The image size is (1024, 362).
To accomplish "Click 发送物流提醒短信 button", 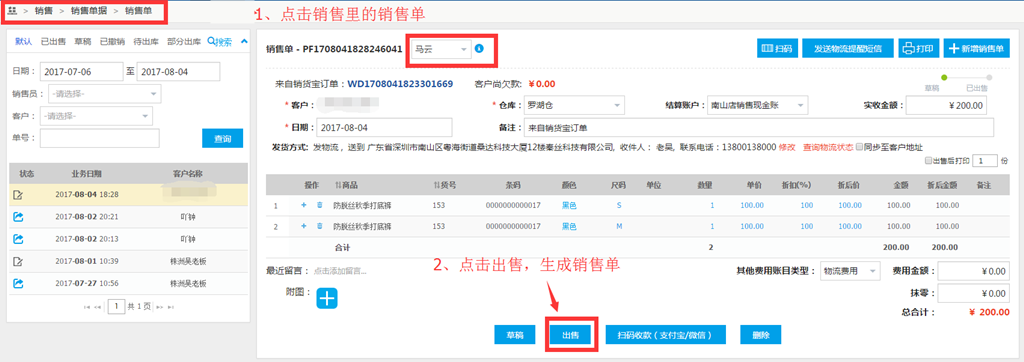I will click(x=848, y=48).
